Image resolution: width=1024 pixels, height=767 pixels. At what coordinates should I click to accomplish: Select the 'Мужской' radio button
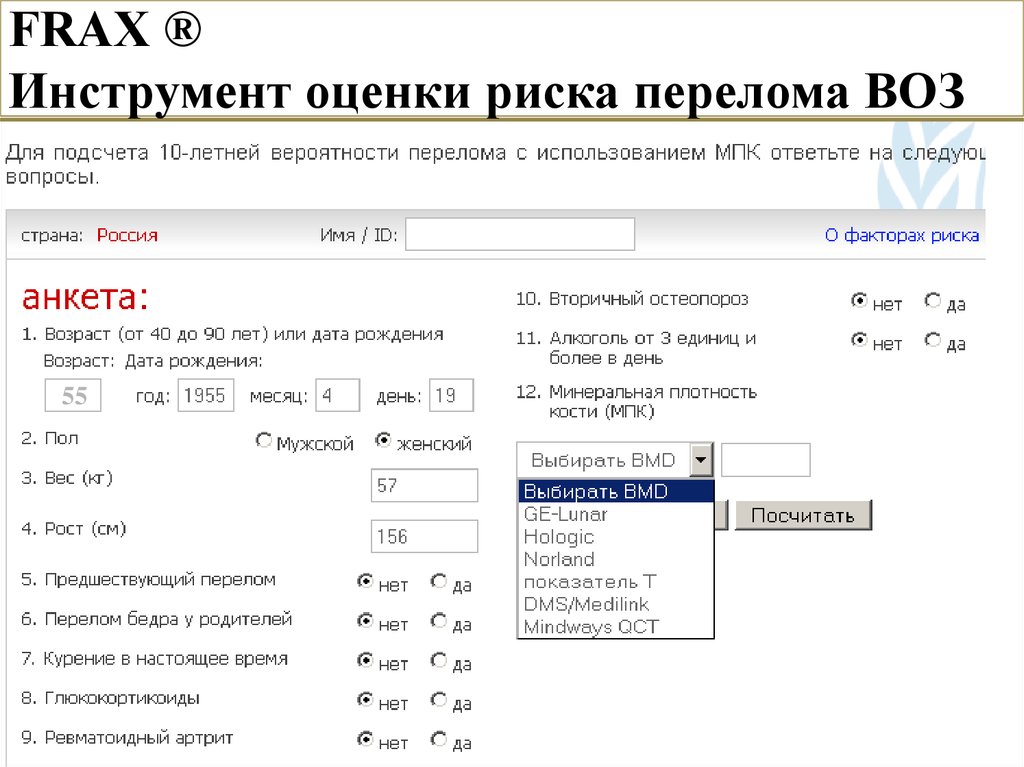pyautogui.click(x=264, y=441)
